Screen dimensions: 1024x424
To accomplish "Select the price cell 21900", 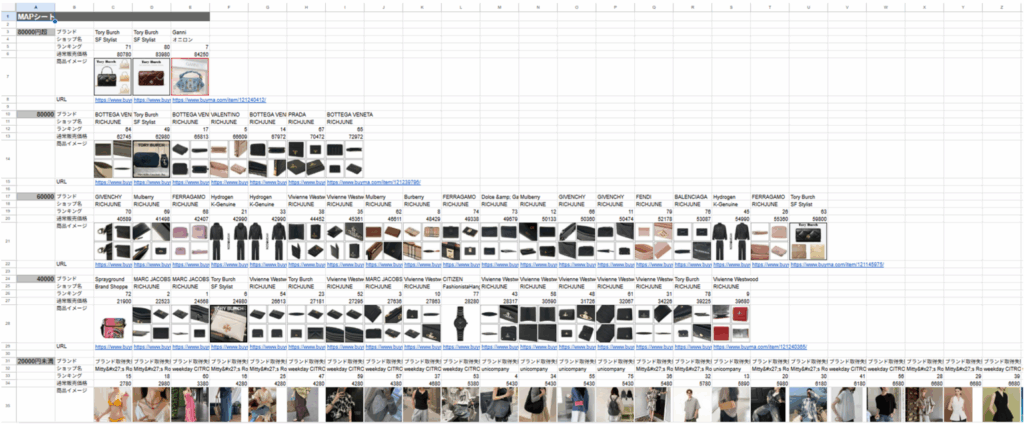I will click(x=113, y=301).
